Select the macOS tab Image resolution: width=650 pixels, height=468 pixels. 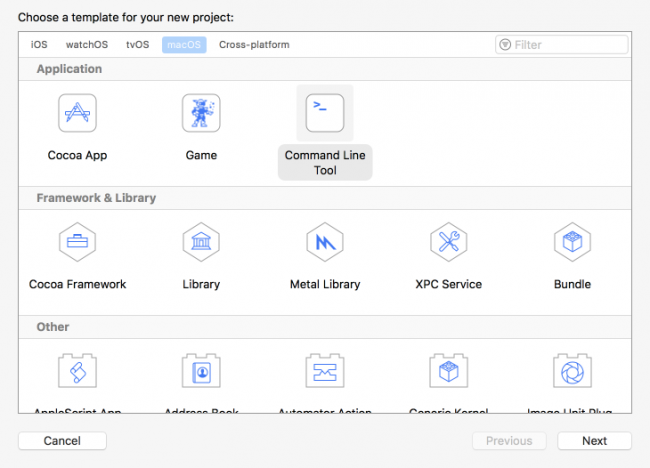[x=184, y=44]
